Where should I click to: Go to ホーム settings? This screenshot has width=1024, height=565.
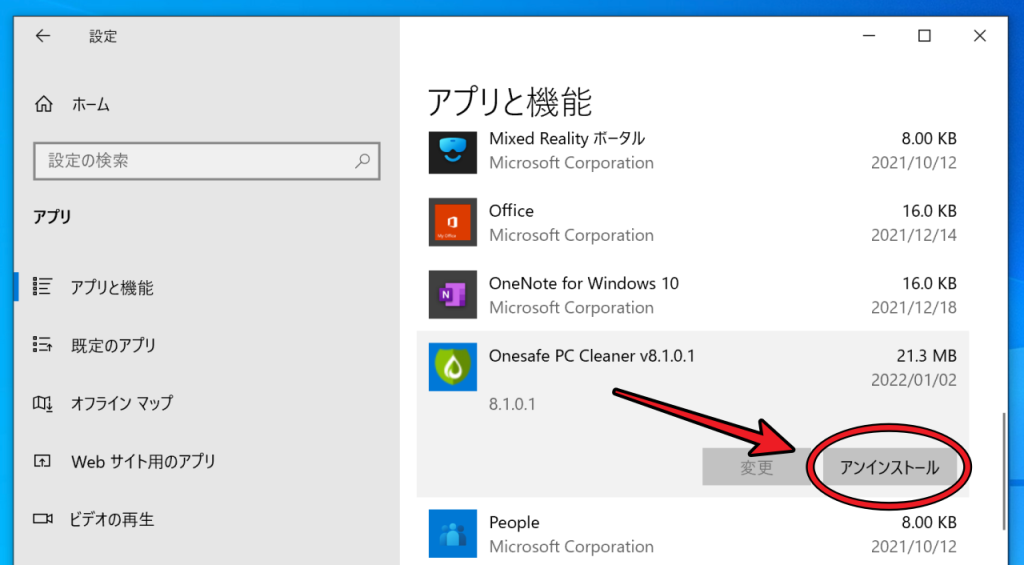tap(91, 105)
